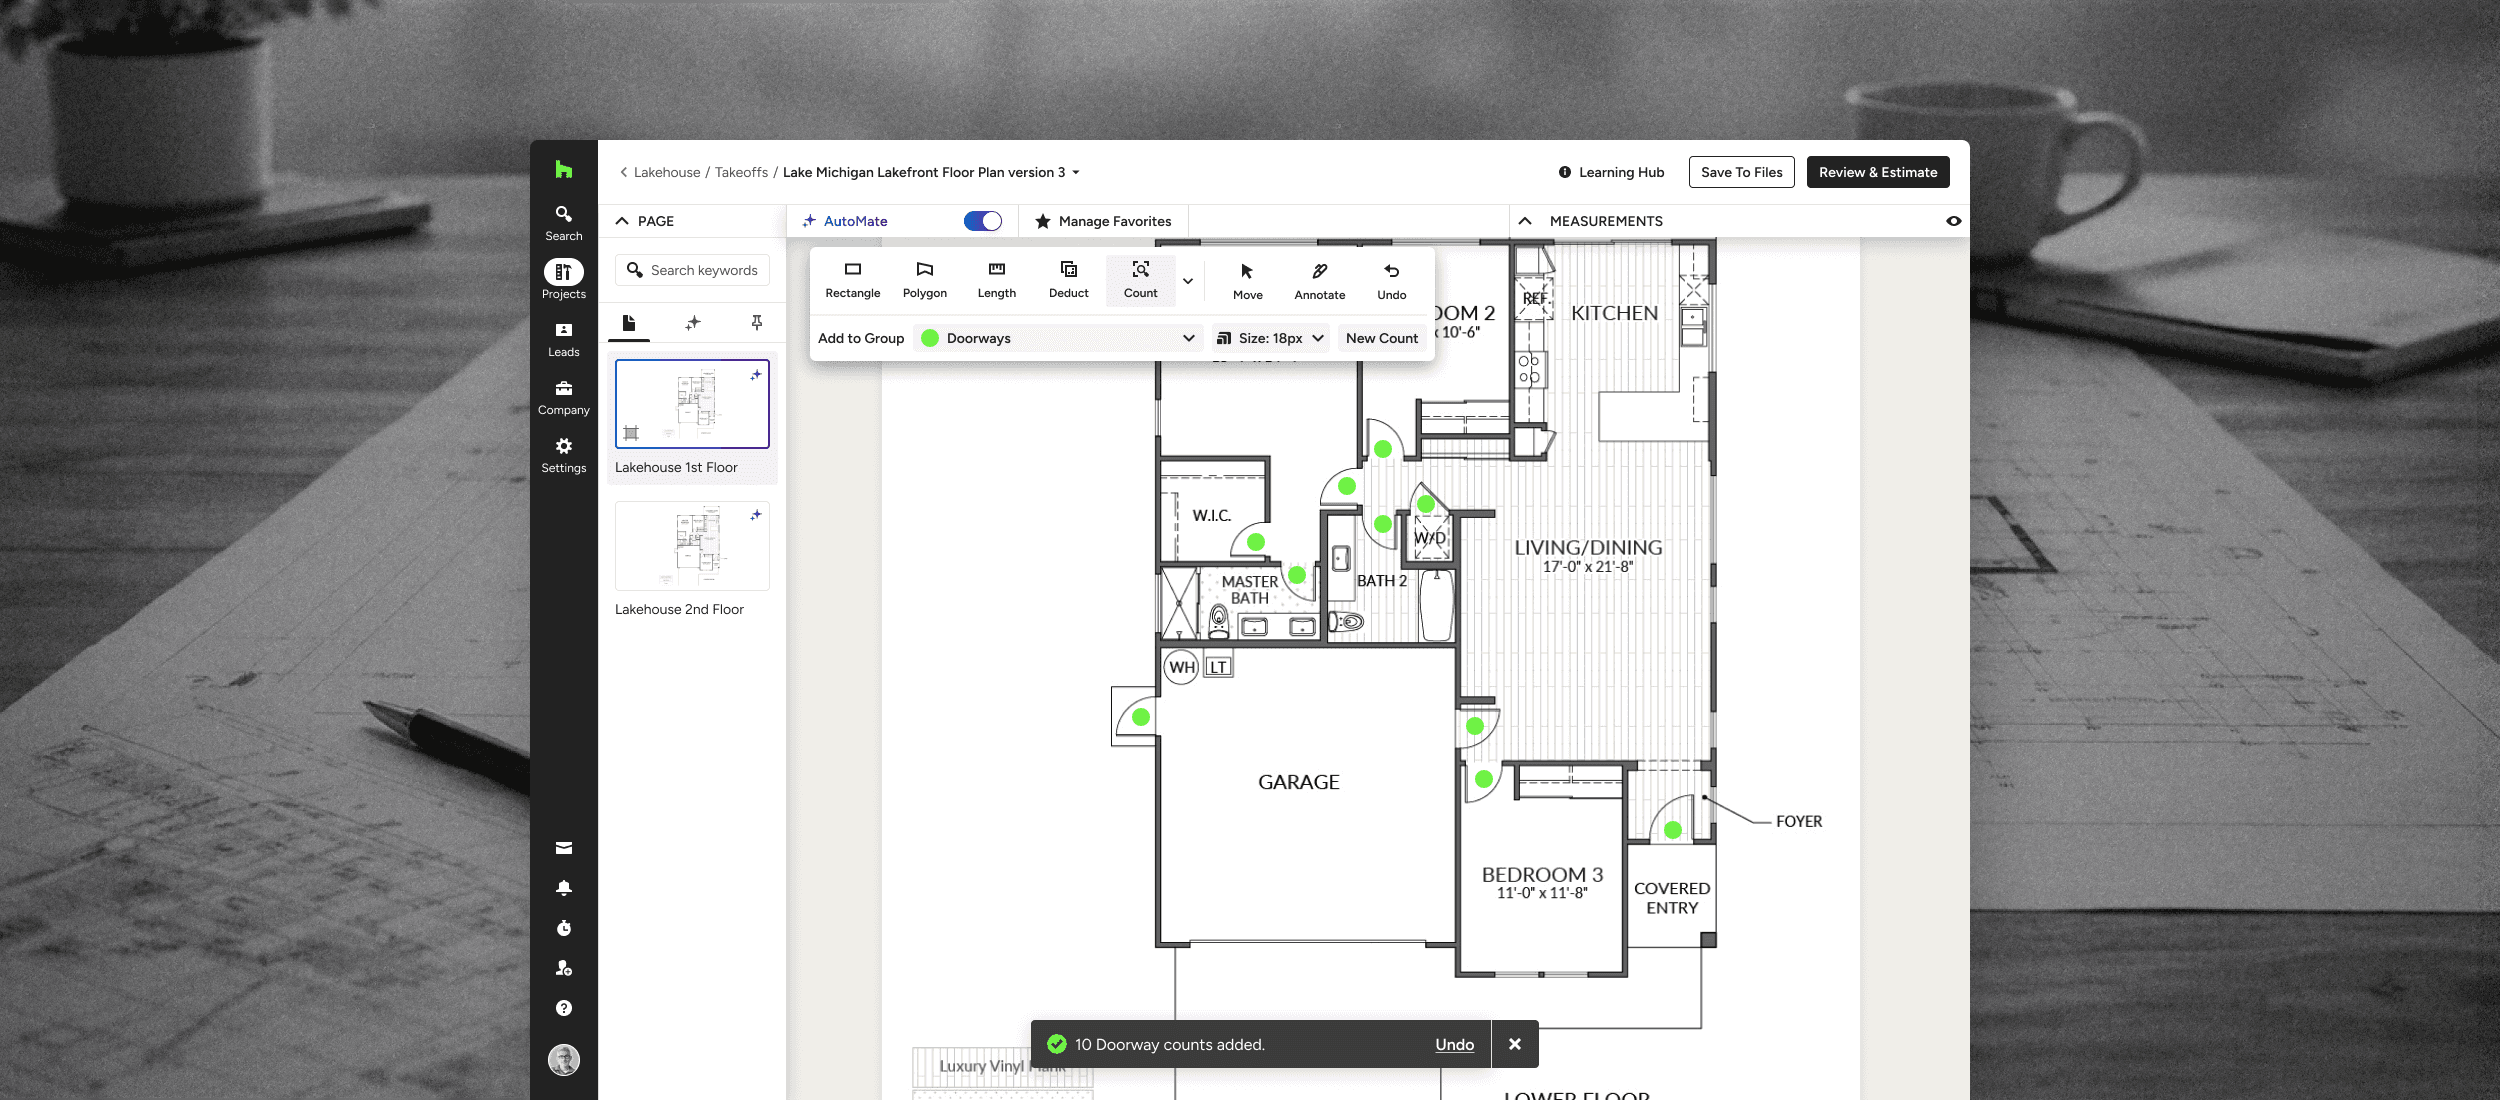Click Undo link in the toast notification
Image resolution: width=2500 pixels, height=1100 pixels.
tap(1454, 1044)
